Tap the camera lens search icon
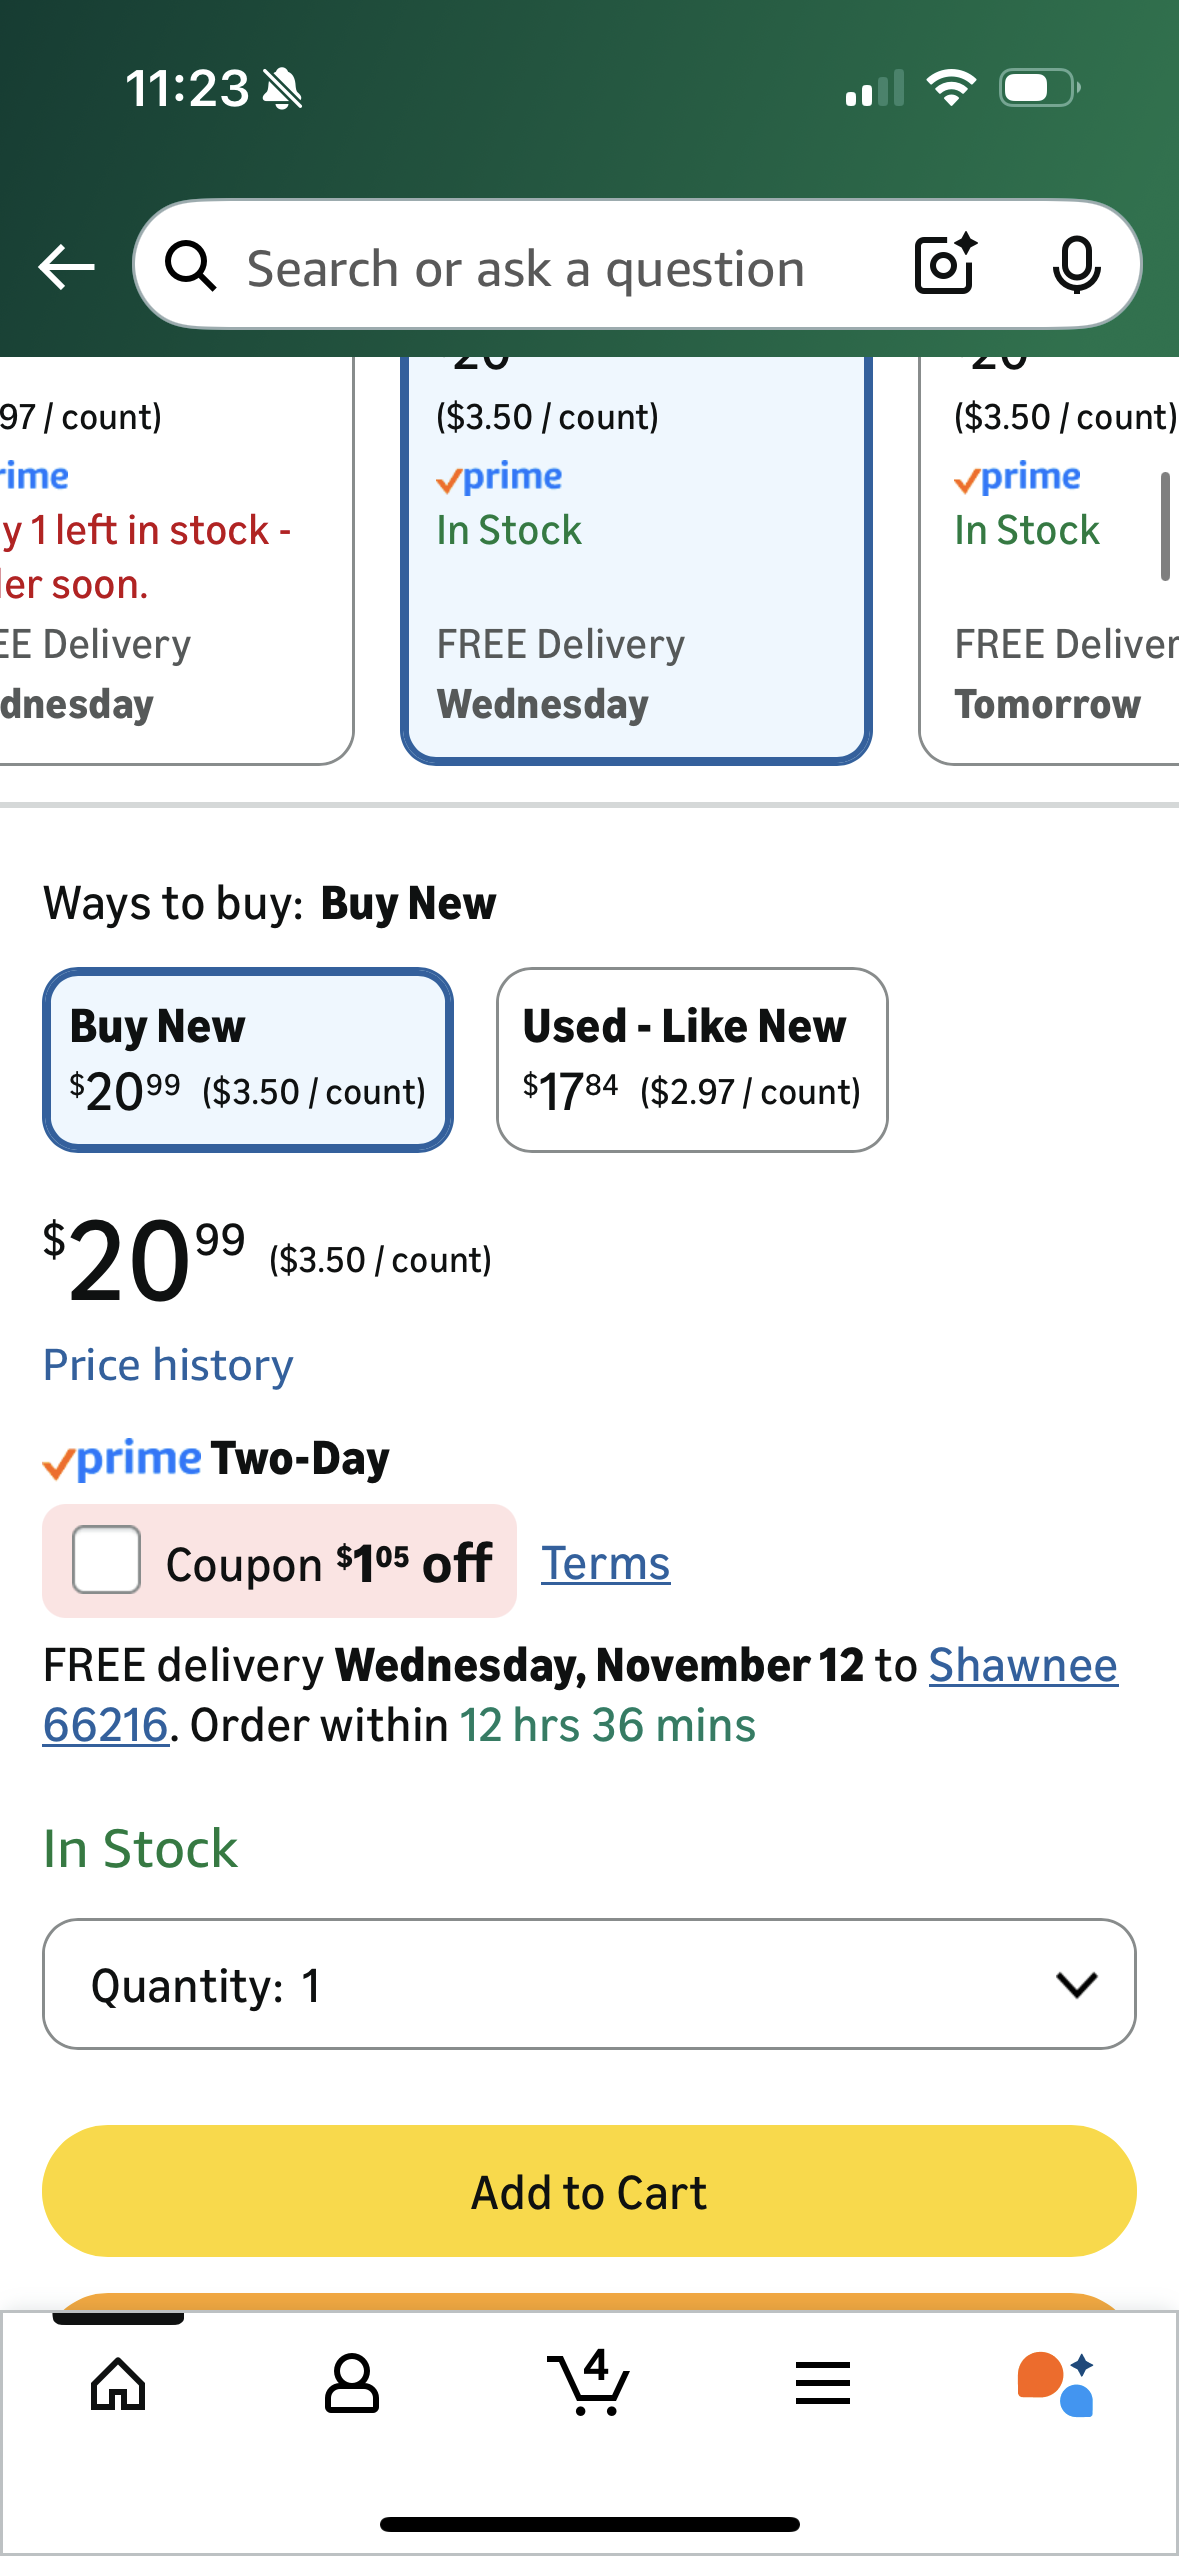Viewport: 1179px width, 2556px height. 944,265
